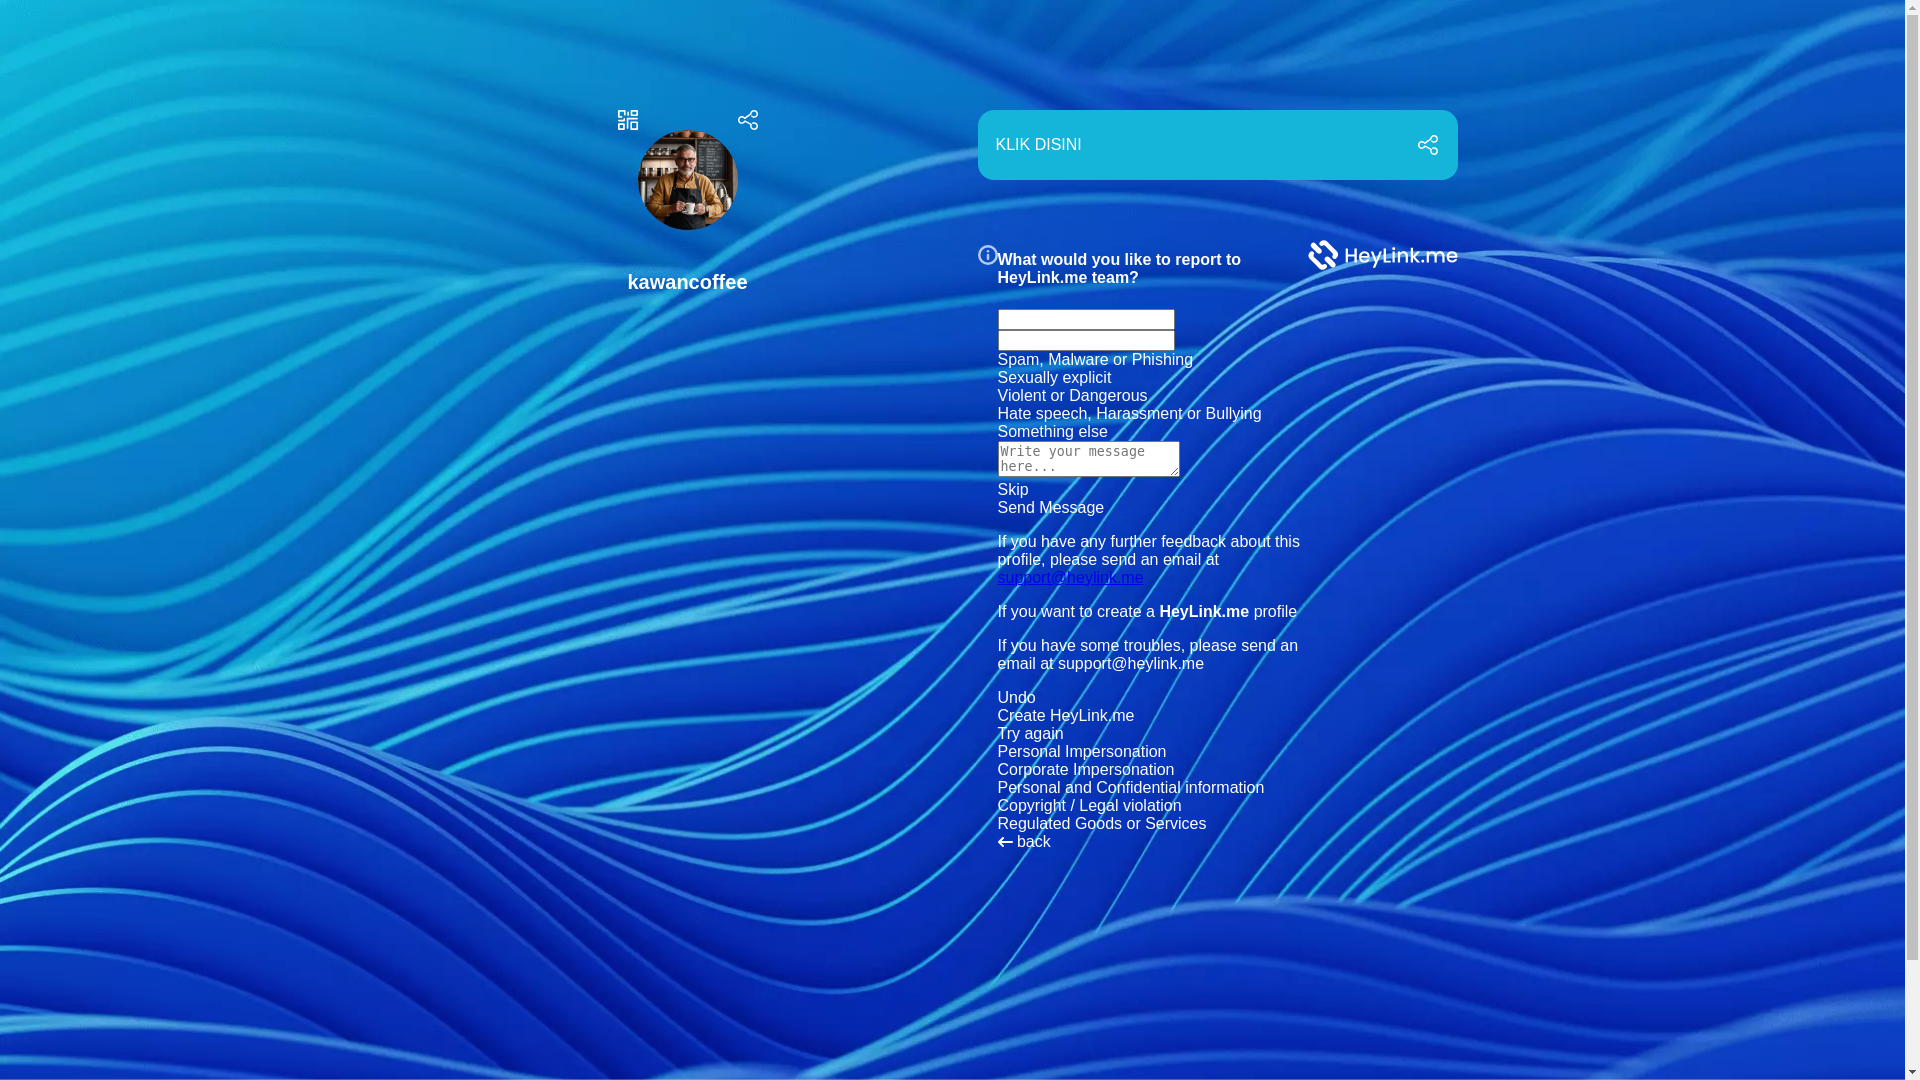
Task: Choose Hate speech, Harassment or Bullying
Action: click(x=1129, y=414)
